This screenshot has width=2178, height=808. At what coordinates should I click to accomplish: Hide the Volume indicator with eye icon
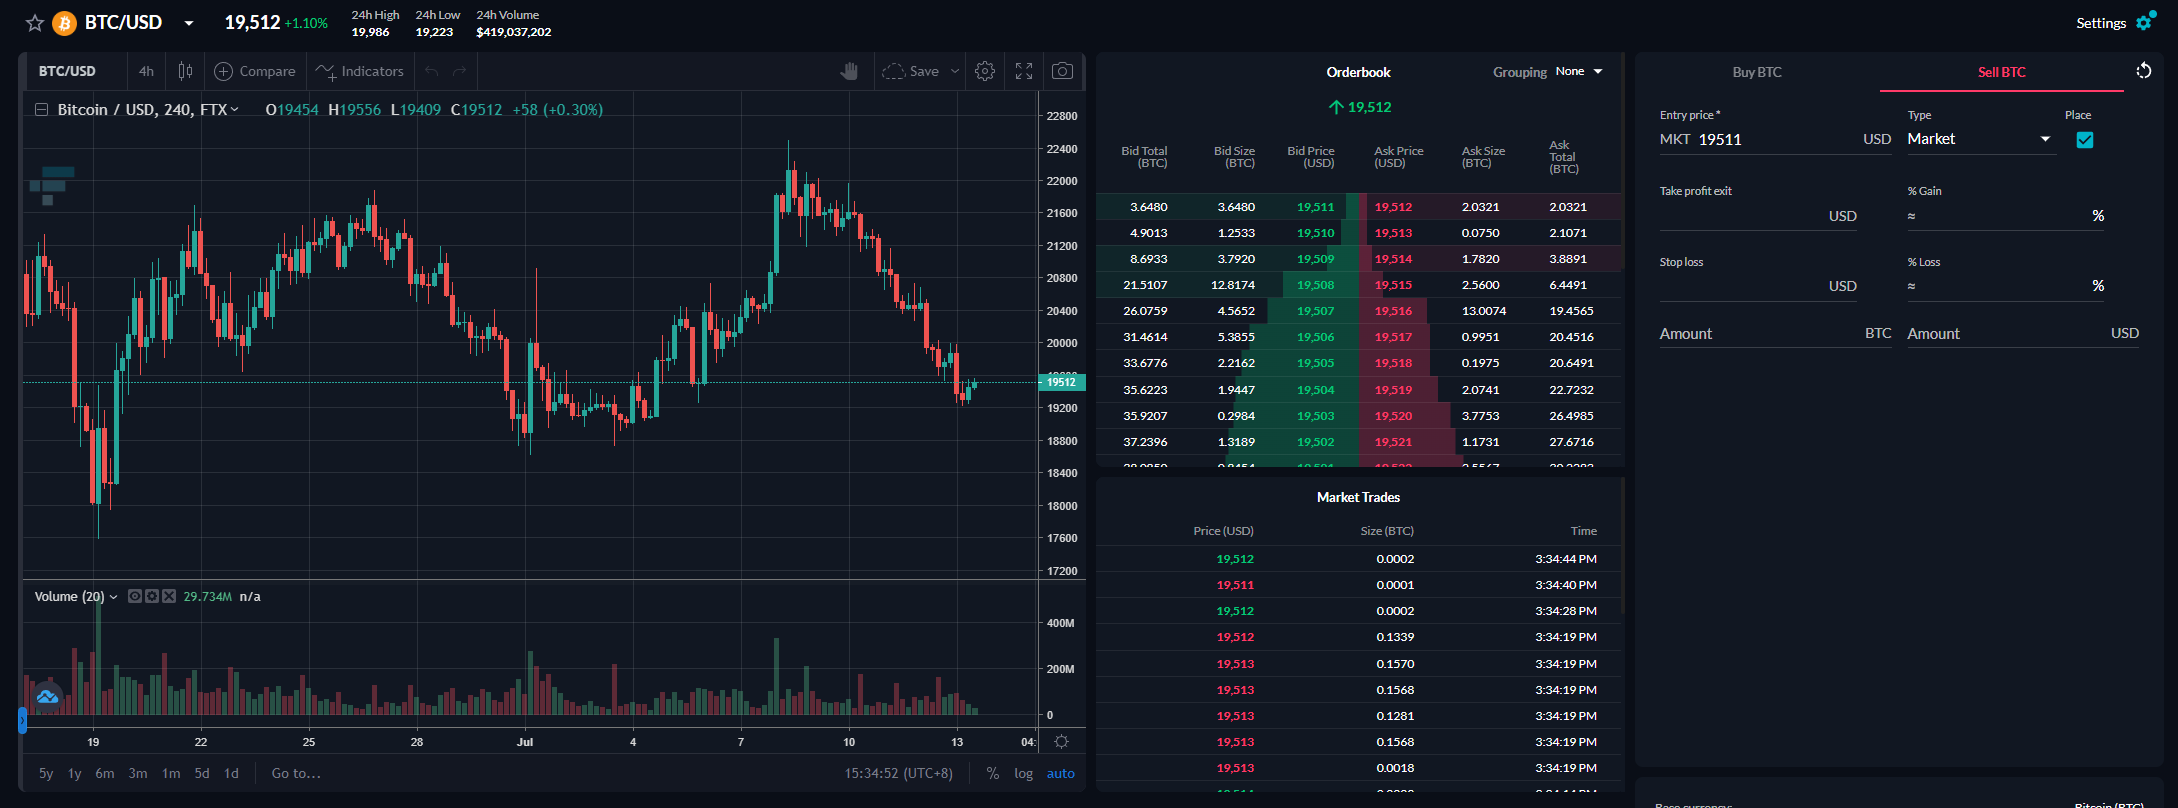pos(135,596)
